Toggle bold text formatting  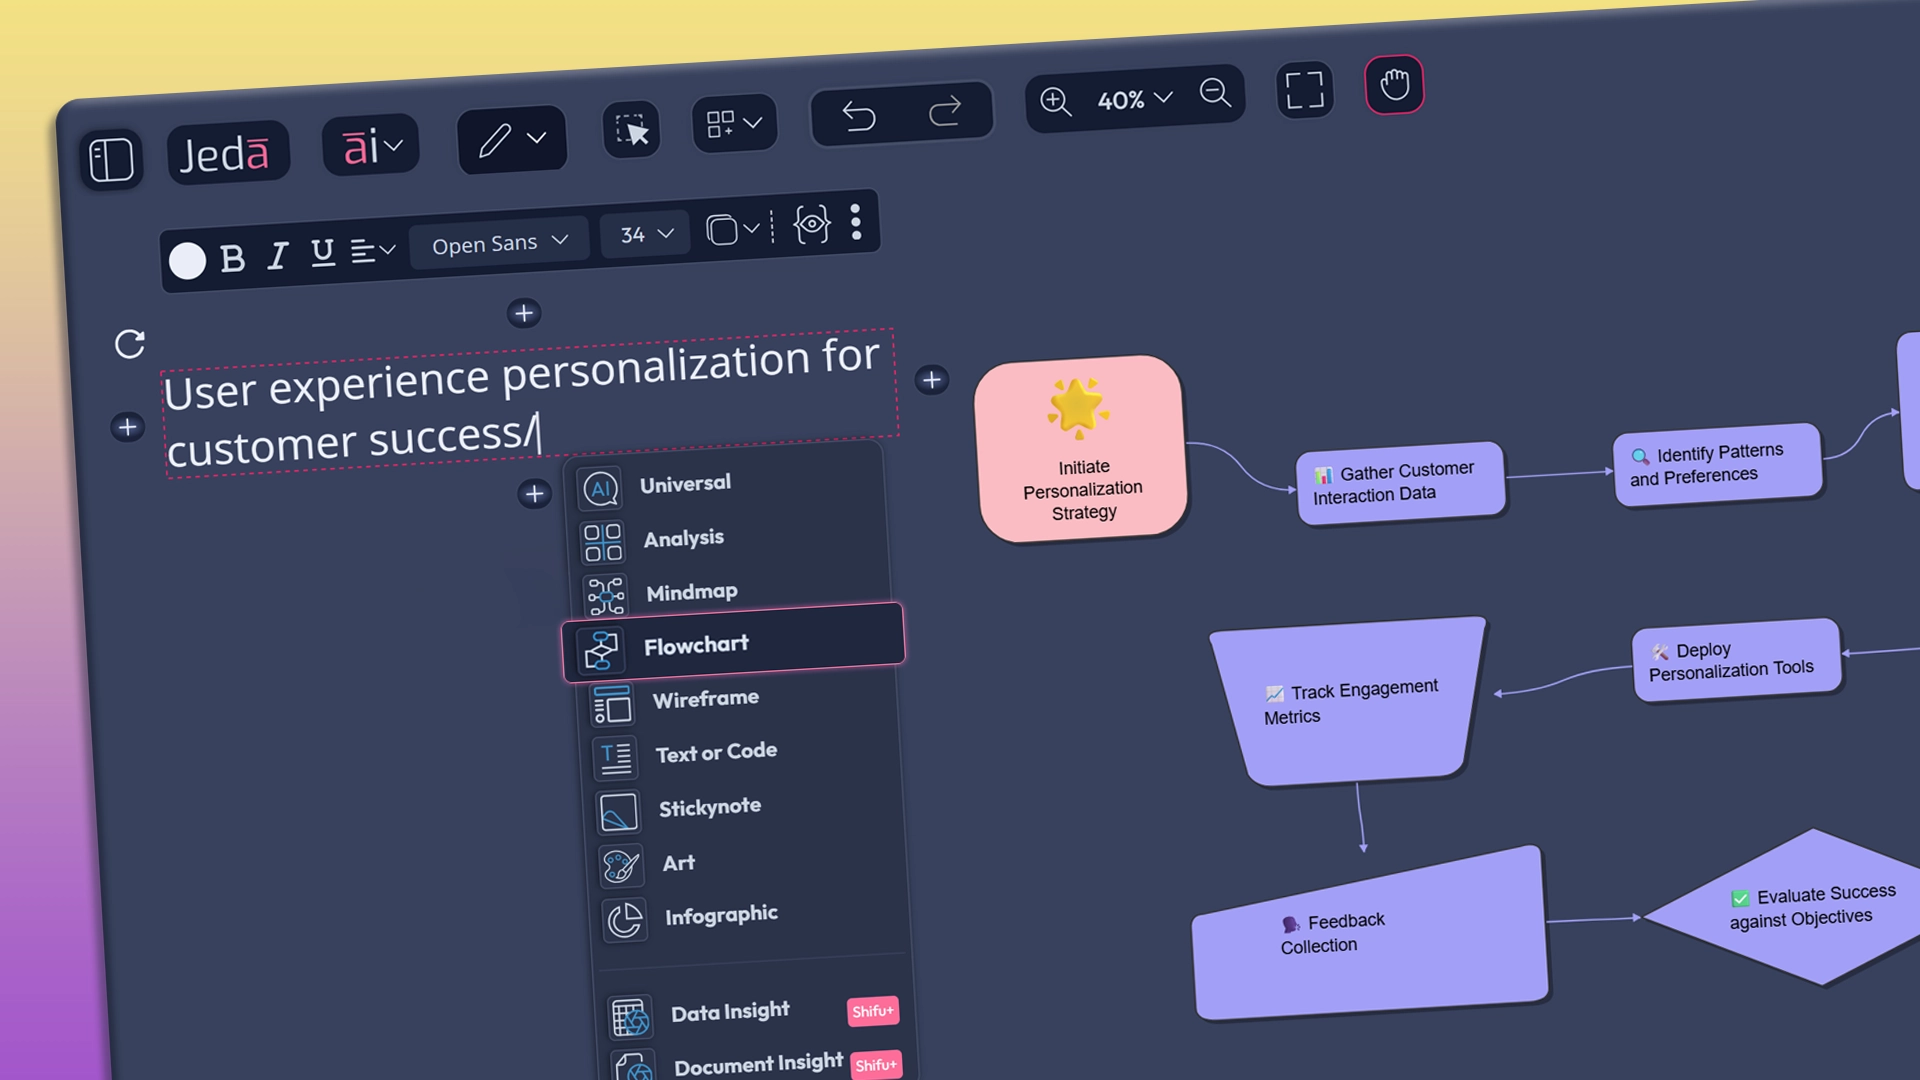232,258
